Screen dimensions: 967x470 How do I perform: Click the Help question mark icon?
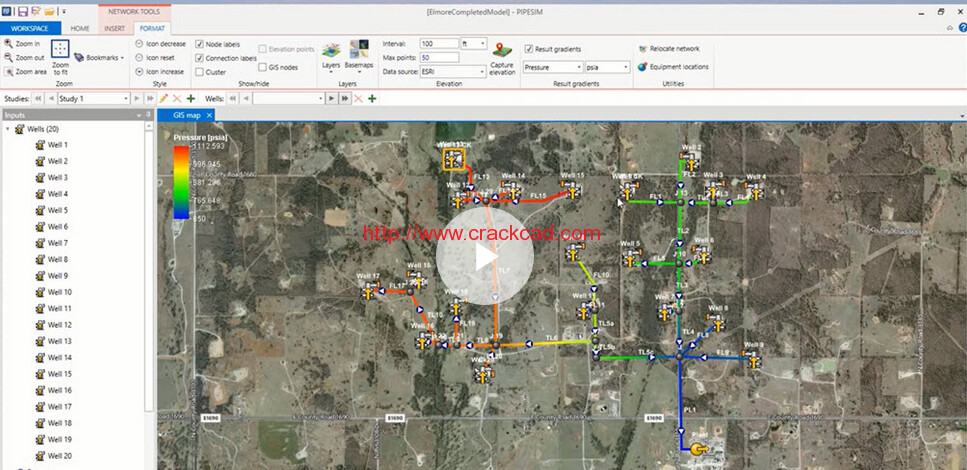[963, 27]
